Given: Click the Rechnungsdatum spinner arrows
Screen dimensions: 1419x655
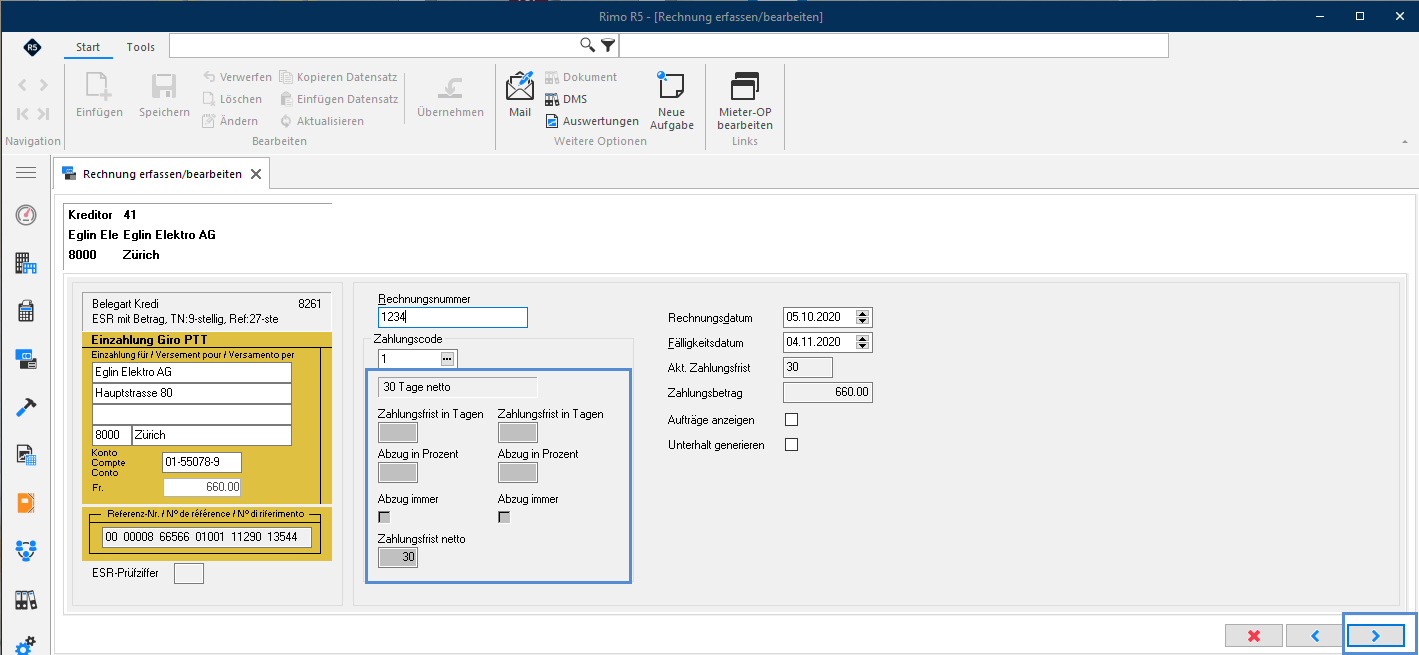Looking at the screenshot, I should coord(864,317).
